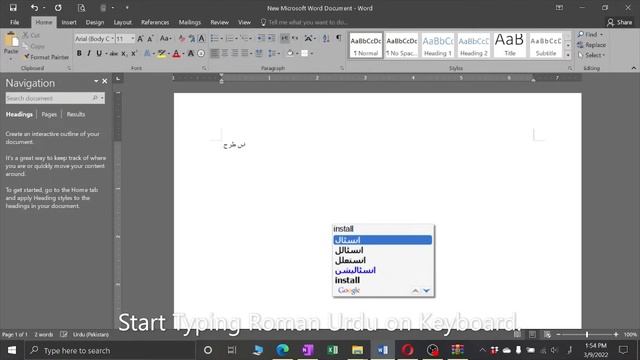Image resolution: width=640 pixels, height=360 pixels.
Task: Toggle underline formatting
Action: tap(99, 53)
